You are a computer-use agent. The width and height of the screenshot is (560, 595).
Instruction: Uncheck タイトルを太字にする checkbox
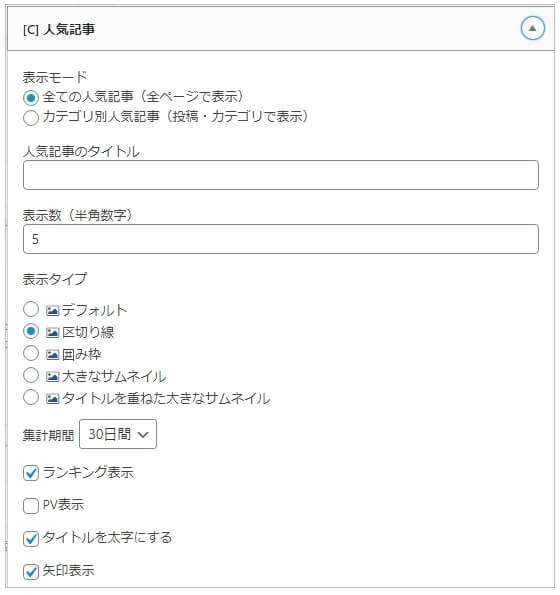[x=31, y=538]
